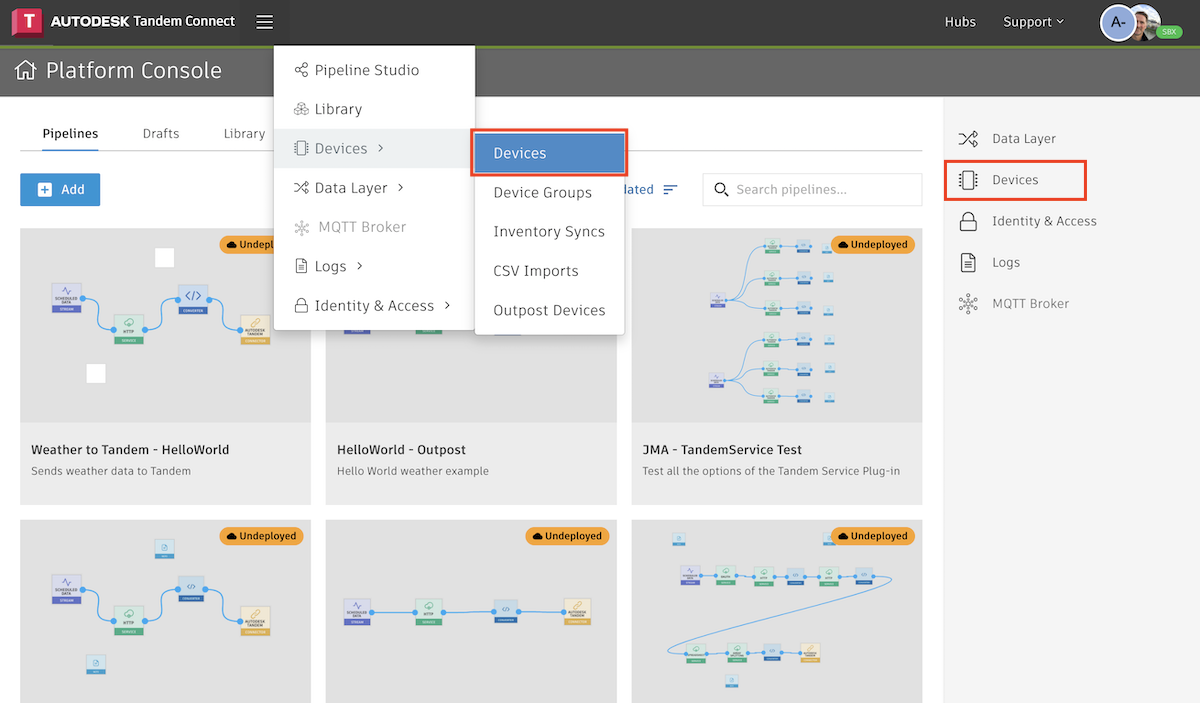
Task: Click the Autodesk Tandem Connect logo
Action: click(125, 21)
